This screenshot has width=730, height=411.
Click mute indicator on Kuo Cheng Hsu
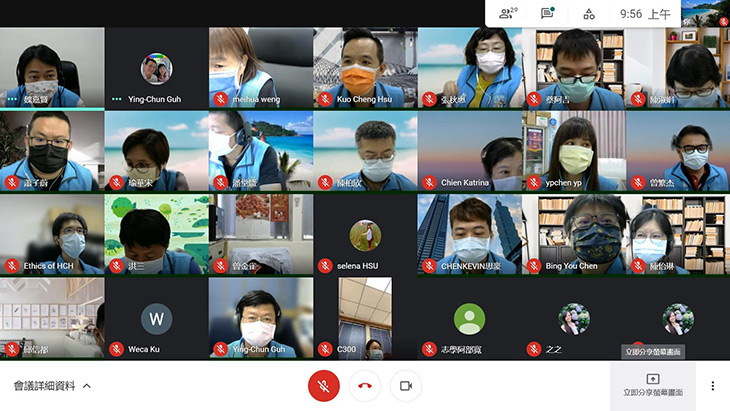(x=324, y=99)
